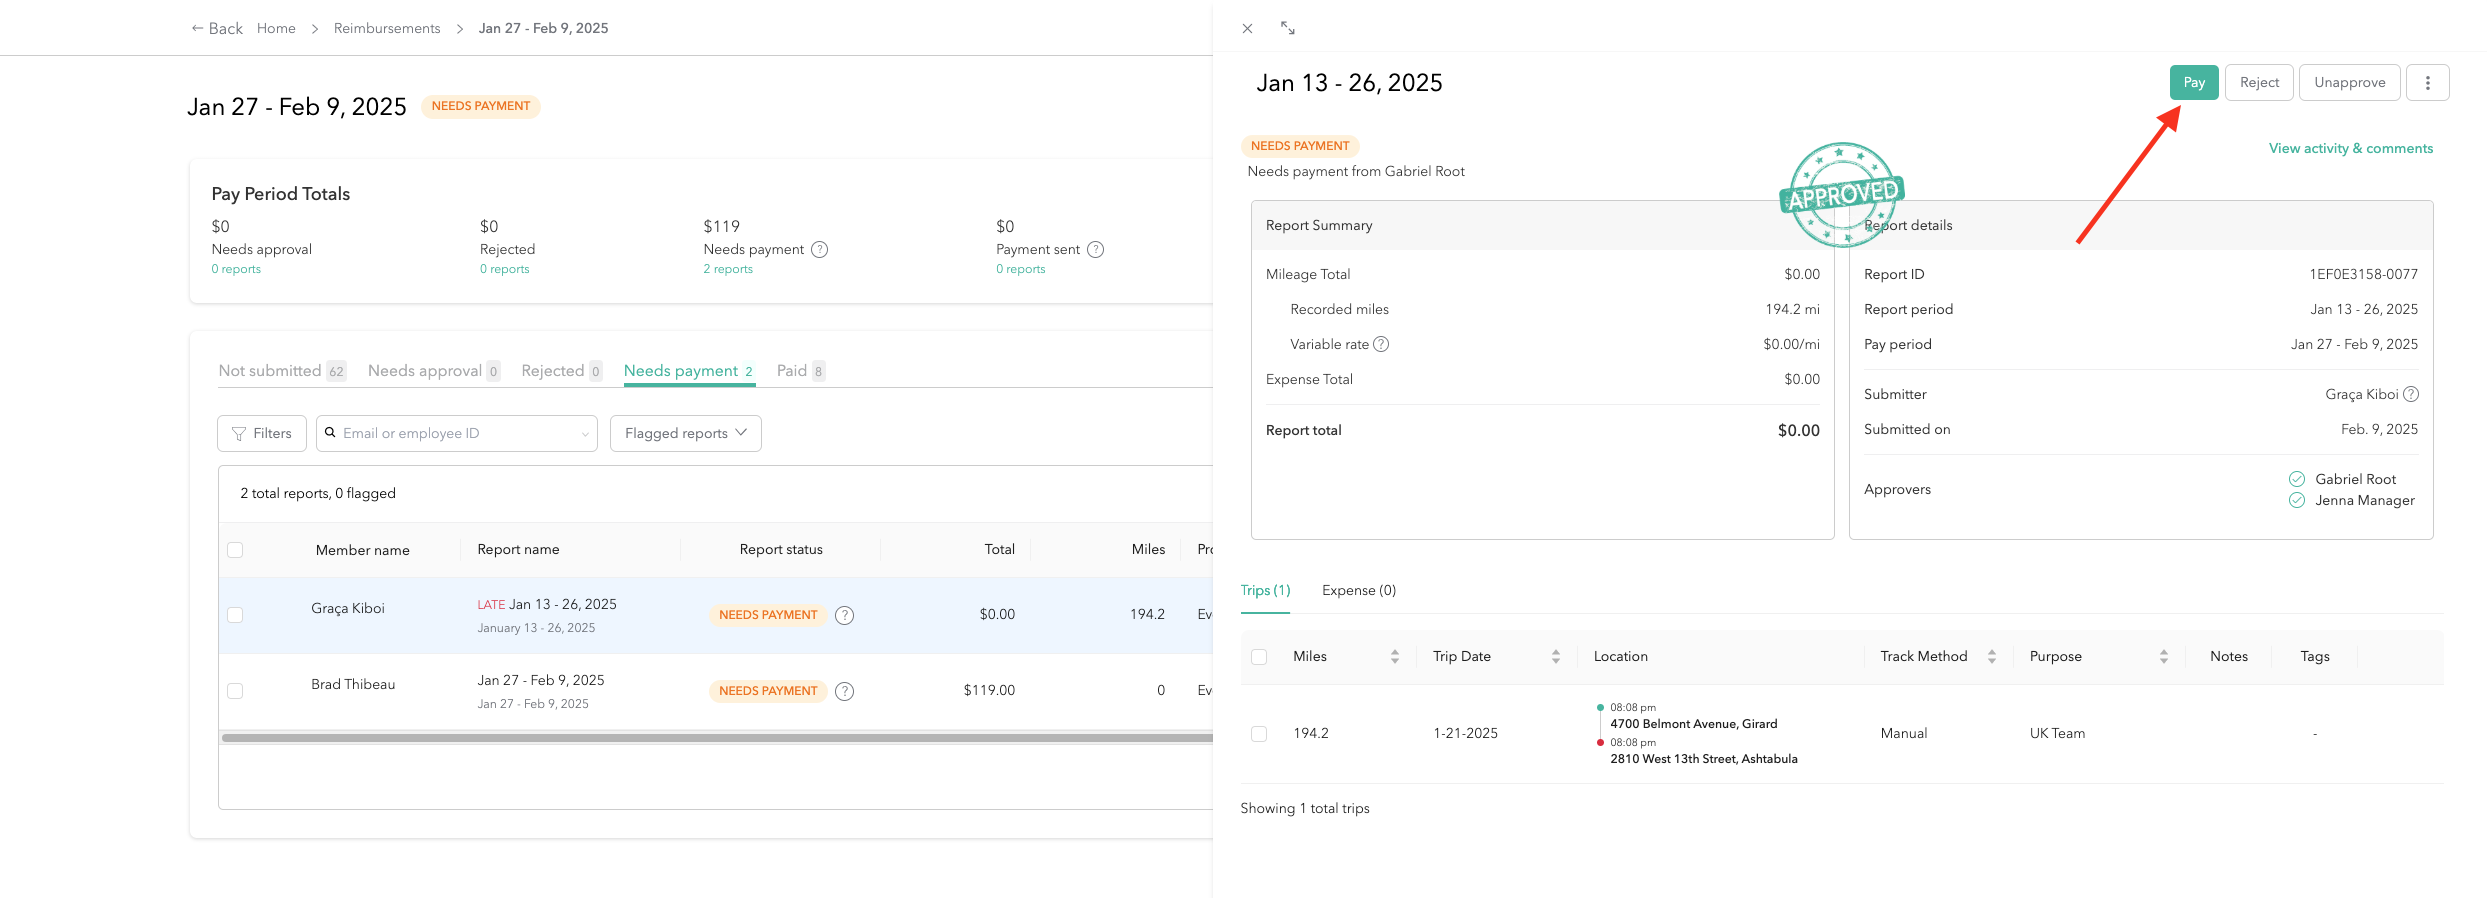Select the Graça Kiboi report checkbox
The height and width of the screenshot is (898, 2487).
pyautogui.click(x=235, y=615)
